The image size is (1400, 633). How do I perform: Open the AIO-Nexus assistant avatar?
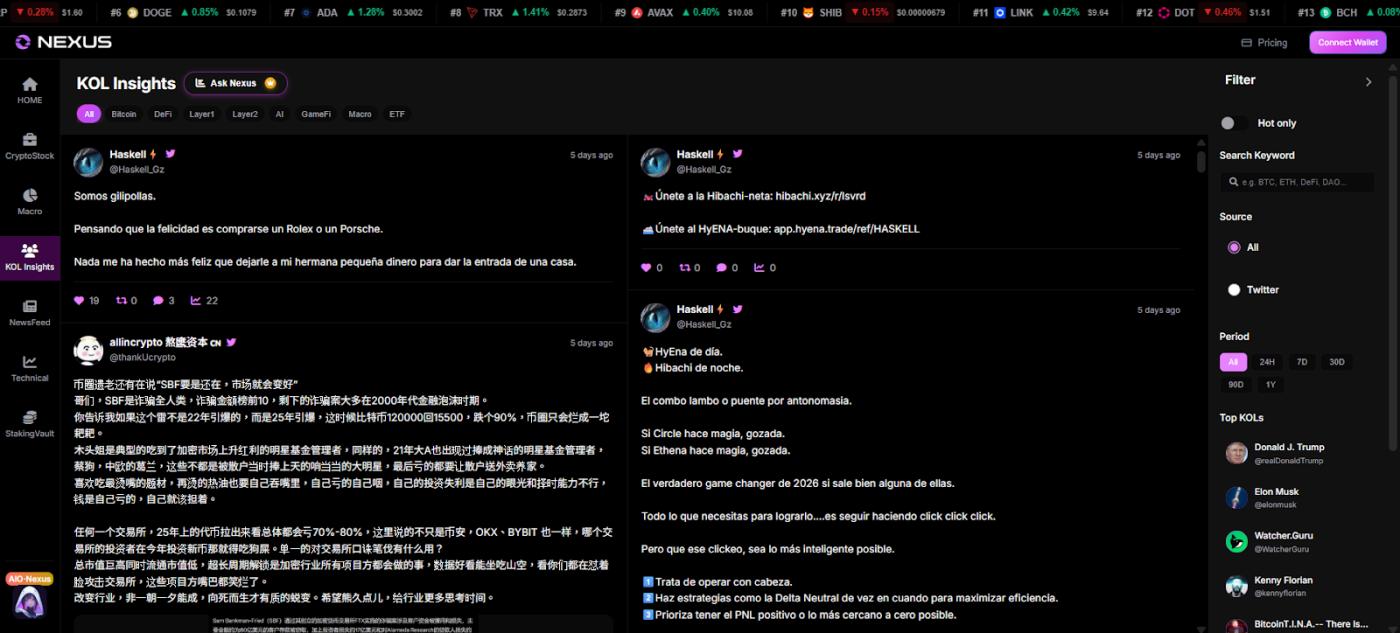(x=29, y=602)
